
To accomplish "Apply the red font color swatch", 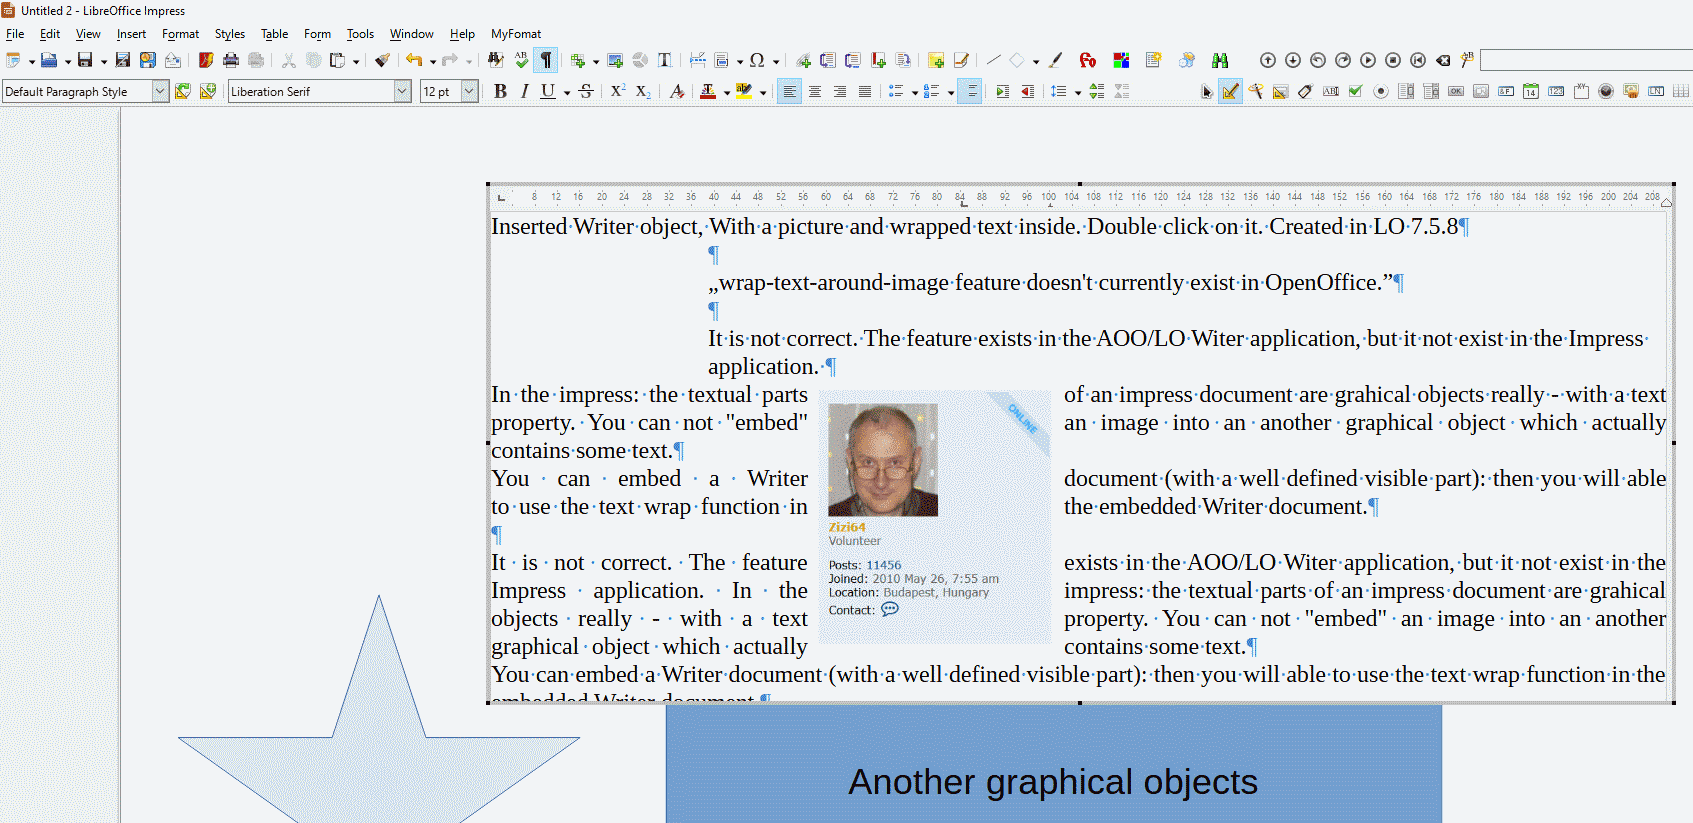I will (708, 91).
